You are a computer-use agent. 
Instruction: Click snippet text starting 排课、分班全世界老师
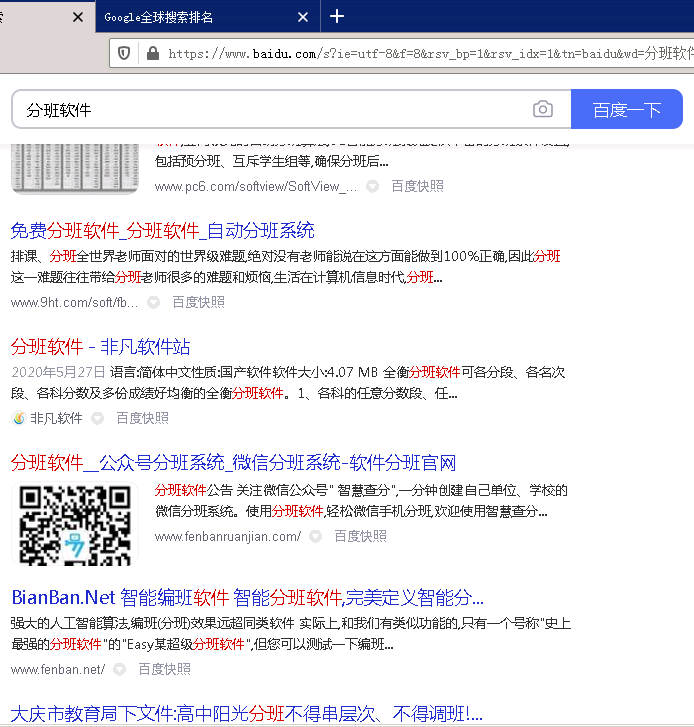pyautogui.click(x=286, y=267)
